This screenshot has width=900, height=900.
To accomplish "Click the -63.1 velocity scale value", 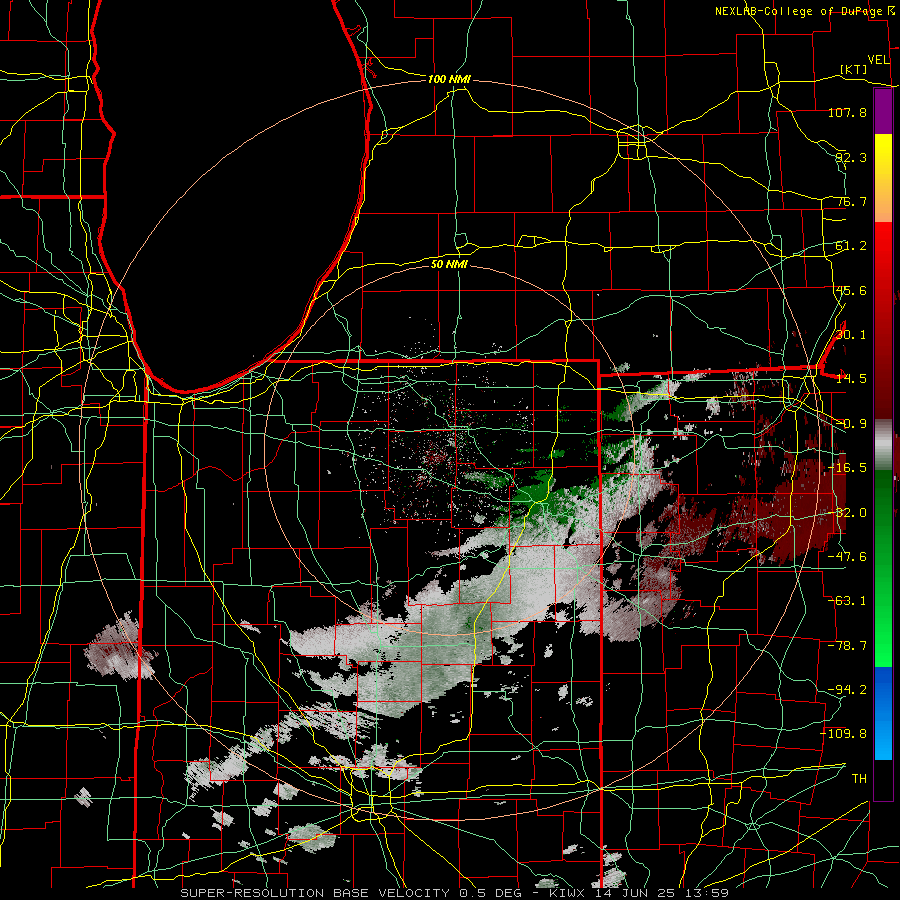I will pyautogui.click(x=847, y=601).
